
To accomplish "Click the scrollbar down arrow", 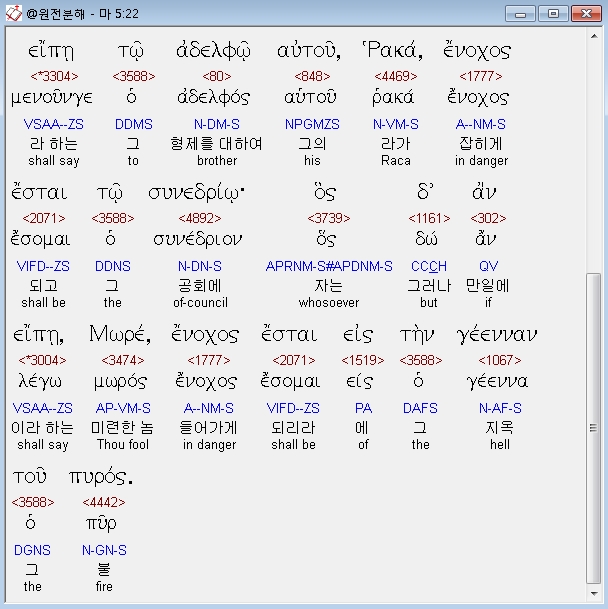I will click(594, 593).
